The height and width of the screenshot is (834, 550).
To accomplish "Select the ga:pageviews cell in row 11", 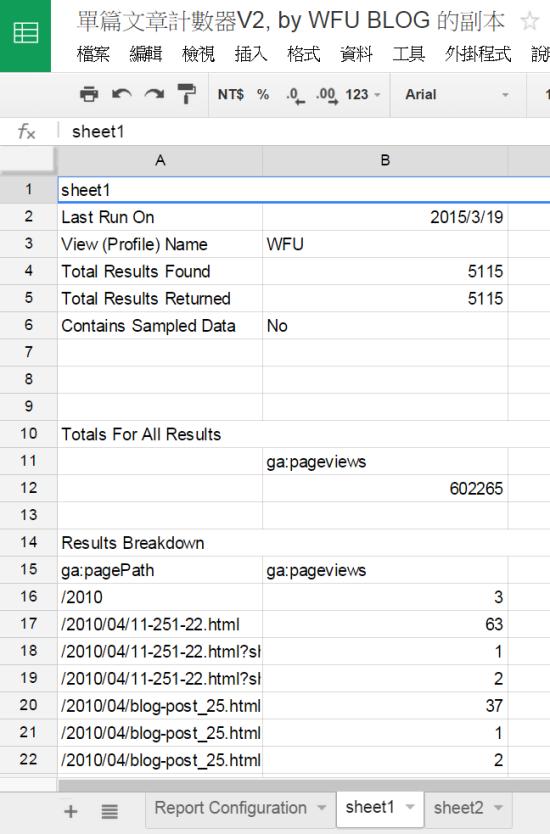I will pyautogui.click(x=385, y=461).
